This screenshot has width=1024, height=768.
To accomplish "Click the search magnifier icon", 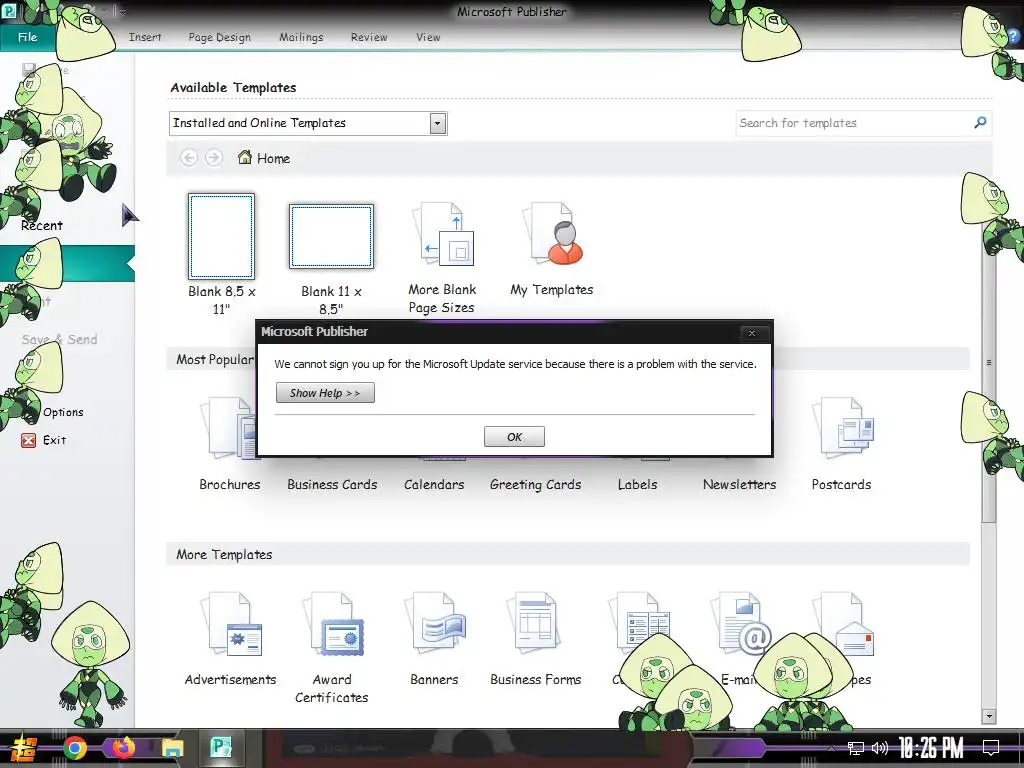I will click(x=980, y=123).
